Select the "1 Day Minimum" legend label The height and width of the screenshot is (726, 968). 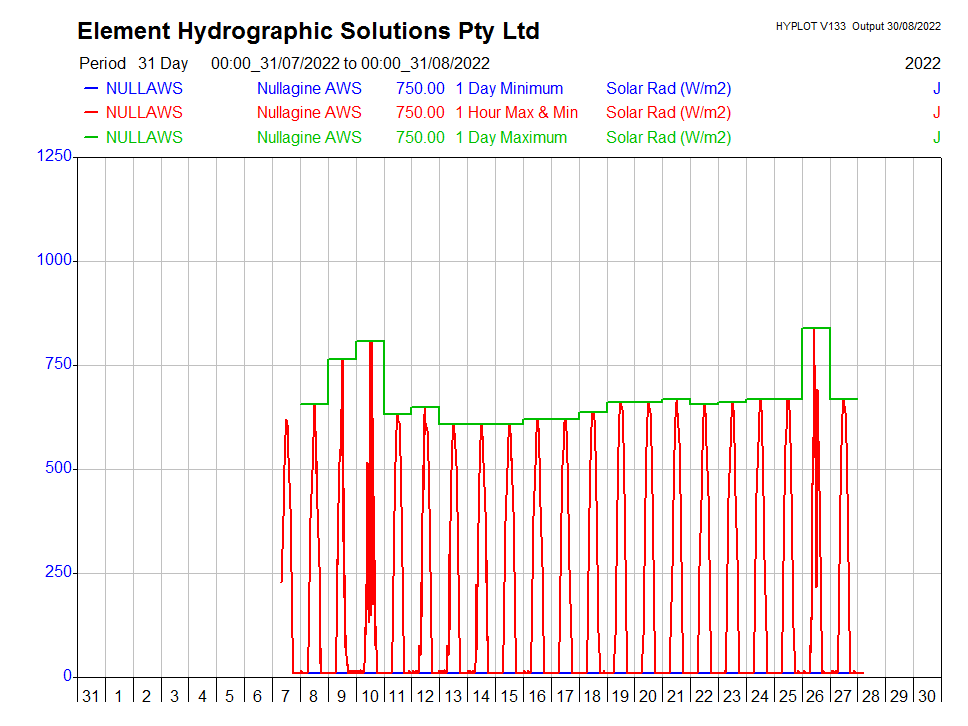pos(509,89)
